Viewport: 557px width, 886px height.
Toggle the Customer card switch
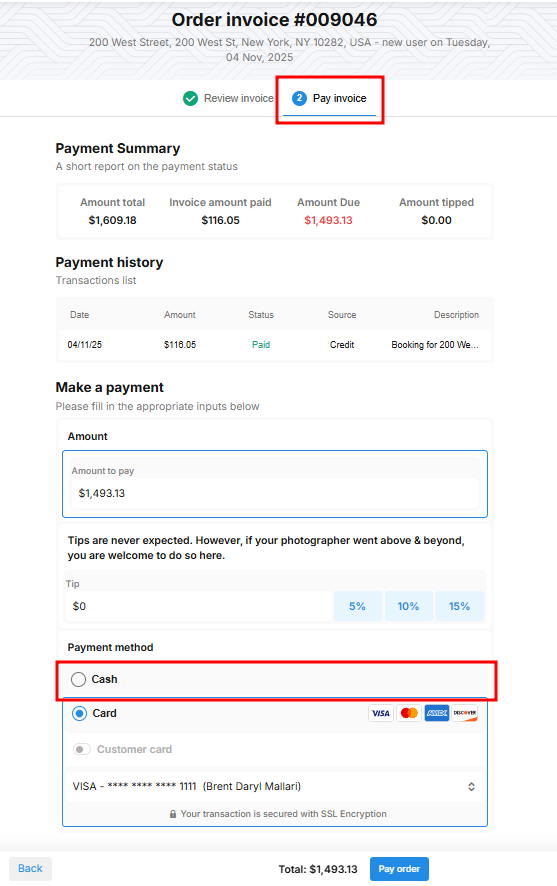(x=82, y=749)
